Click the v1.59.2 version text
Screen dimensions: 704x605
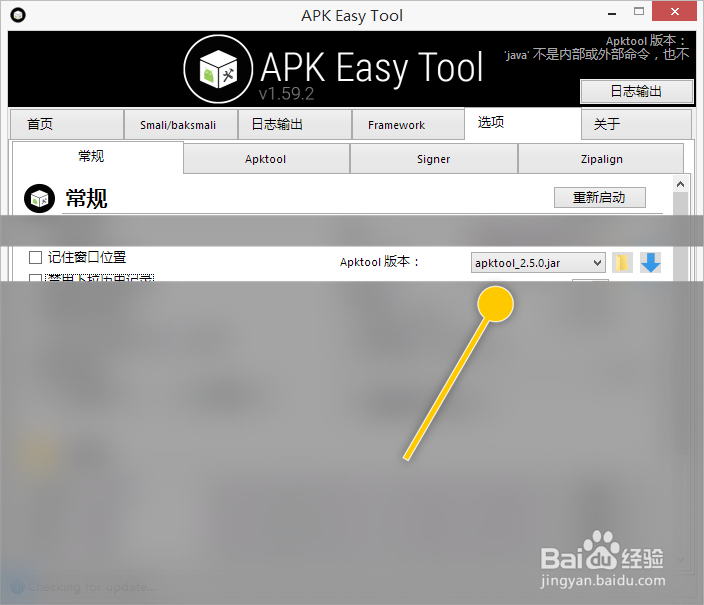(x=286, y=94)
